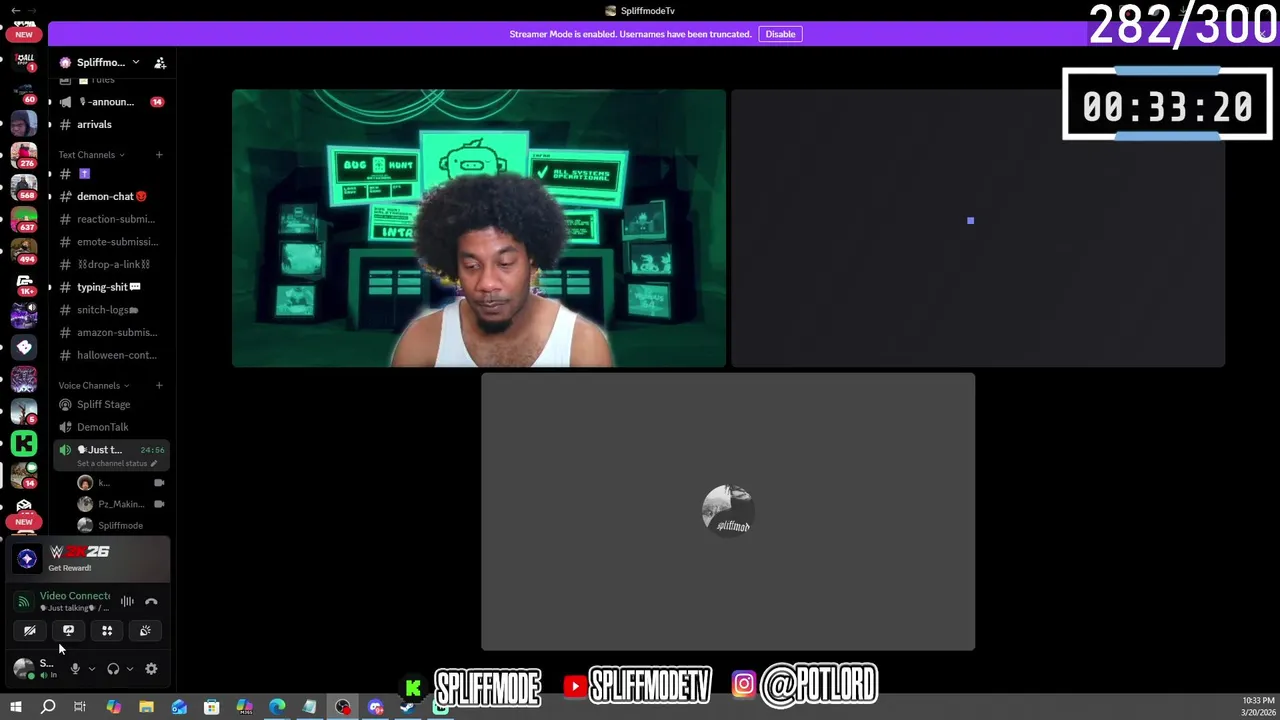
Task: Create channel with plus next to Text Channels
Action: [159, 155]
